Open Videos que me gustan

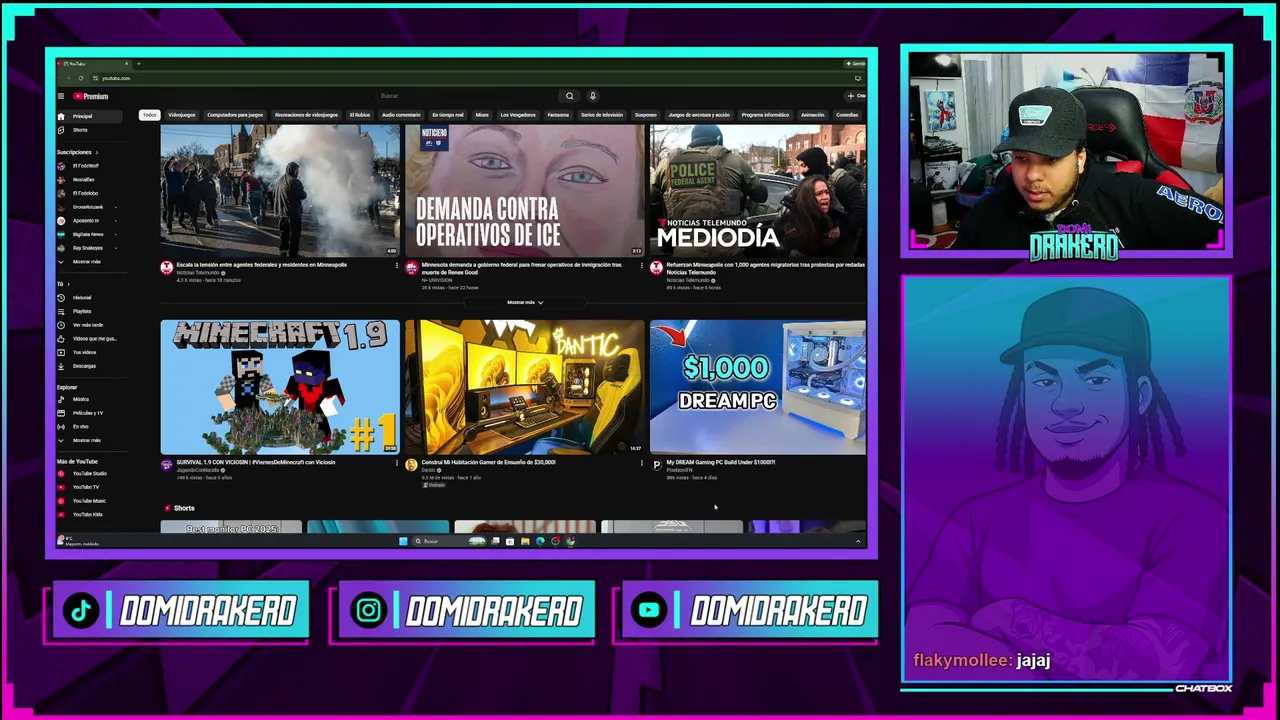89,339
